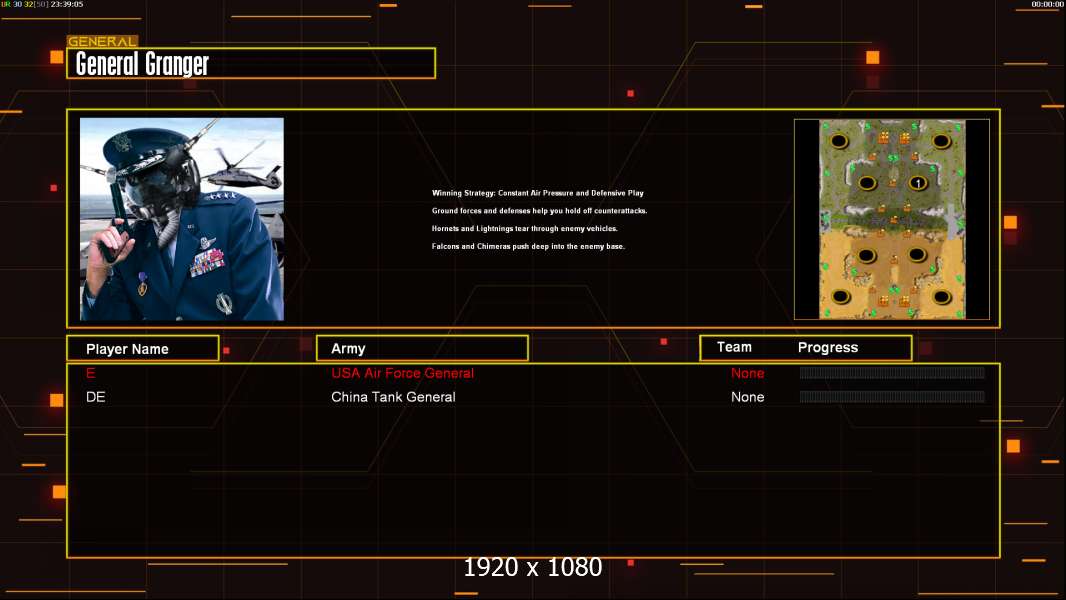Click the Team column label
1066x600 pixels.
pos(734,347)
